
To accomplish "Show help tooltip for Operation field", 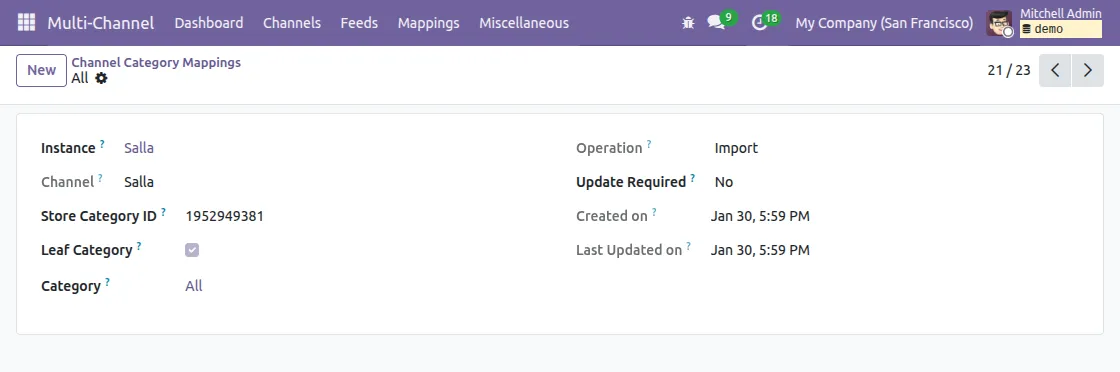I will point(649,144).
